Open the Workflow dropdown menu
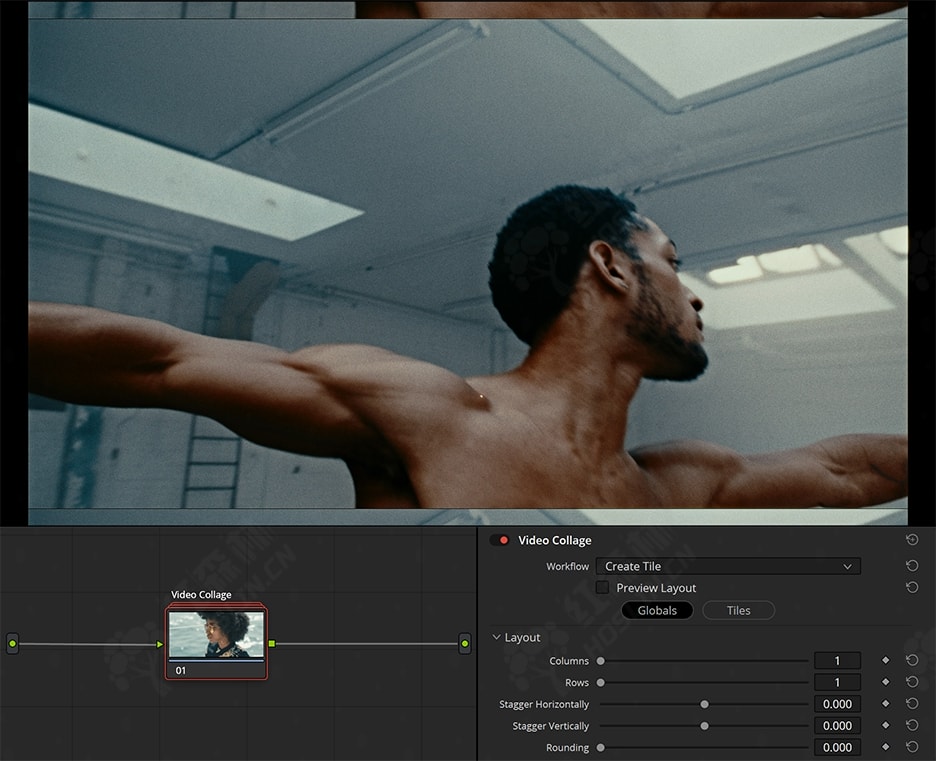This screenshot has height=761, width=936. (727, 566)
